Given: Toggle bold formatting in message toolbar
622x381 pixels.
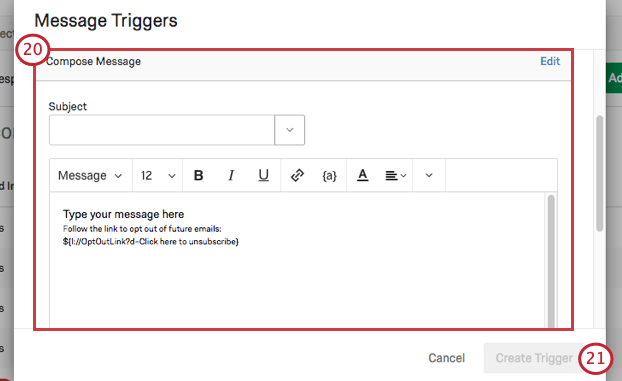Looking at the screenshot, I should pos(199,175).
